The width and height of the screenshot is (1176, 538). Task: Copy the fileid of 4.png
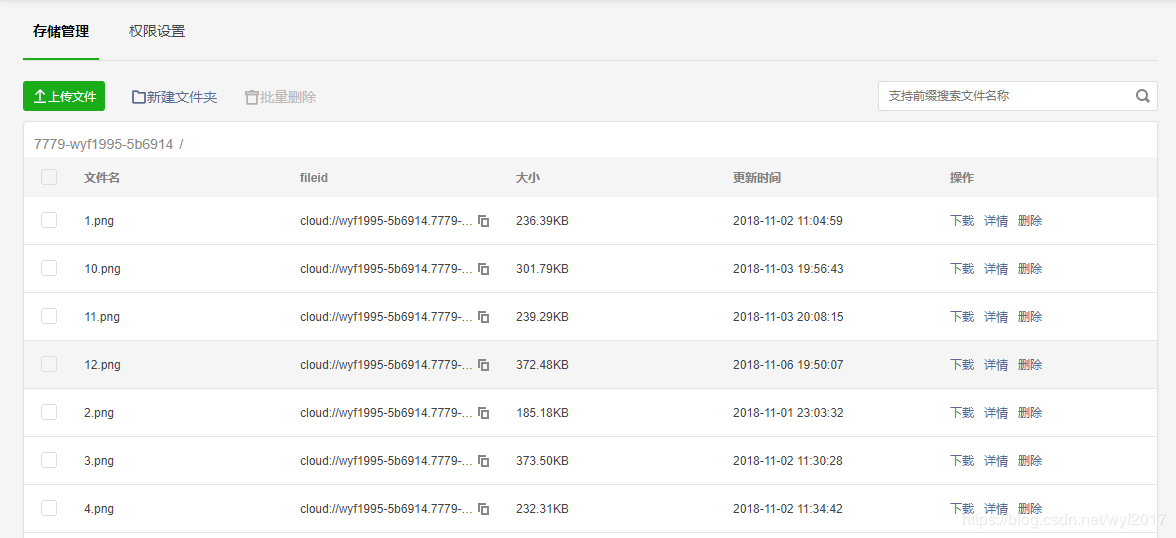click(x=484, y=509)
